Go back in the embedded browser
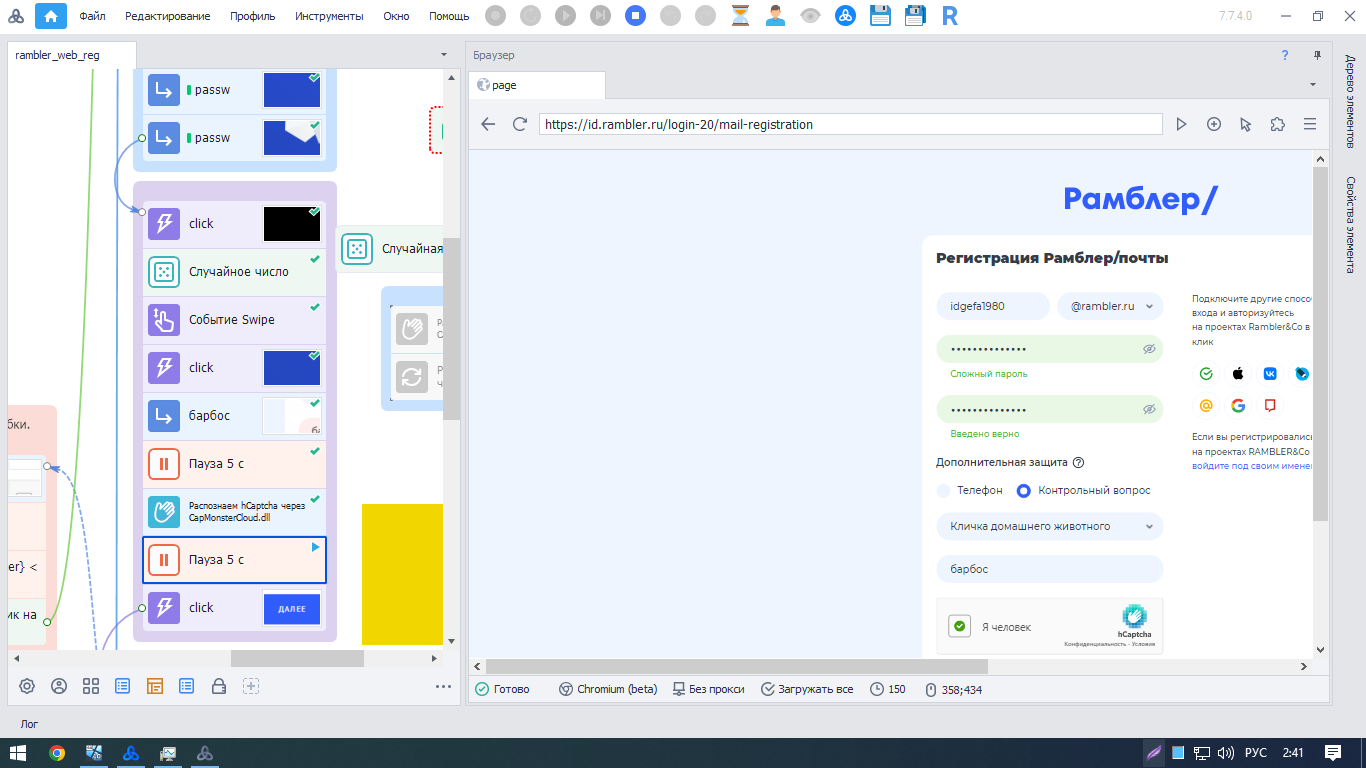 pos(488,124)
